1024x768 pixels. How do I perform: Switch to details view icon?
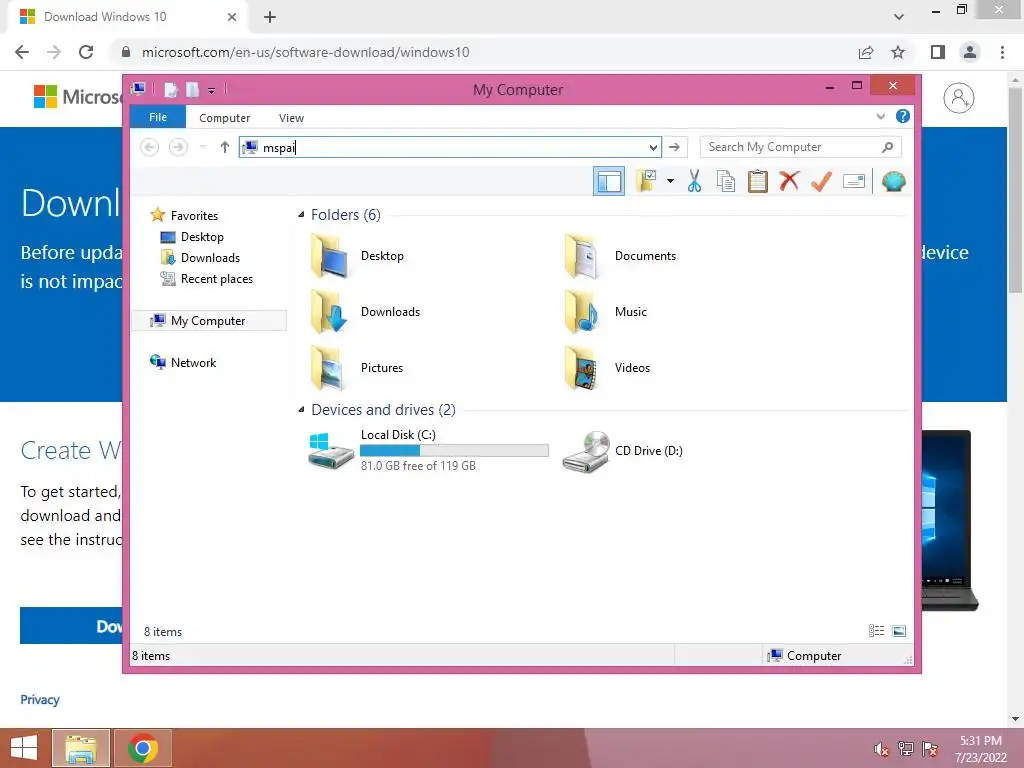pos(876,630)
